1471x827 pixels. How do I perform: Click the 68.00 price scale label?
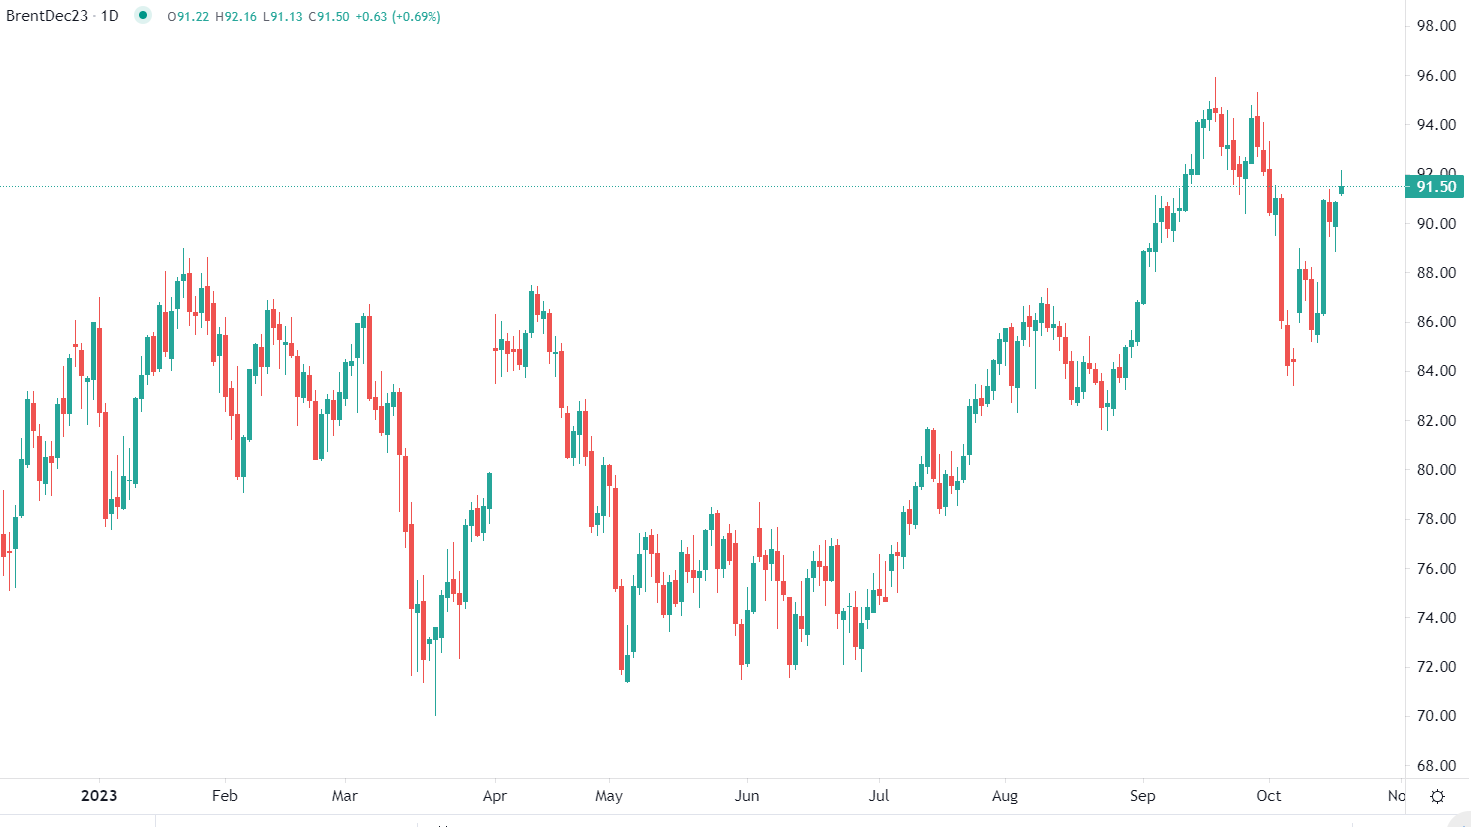point(1436,766)
